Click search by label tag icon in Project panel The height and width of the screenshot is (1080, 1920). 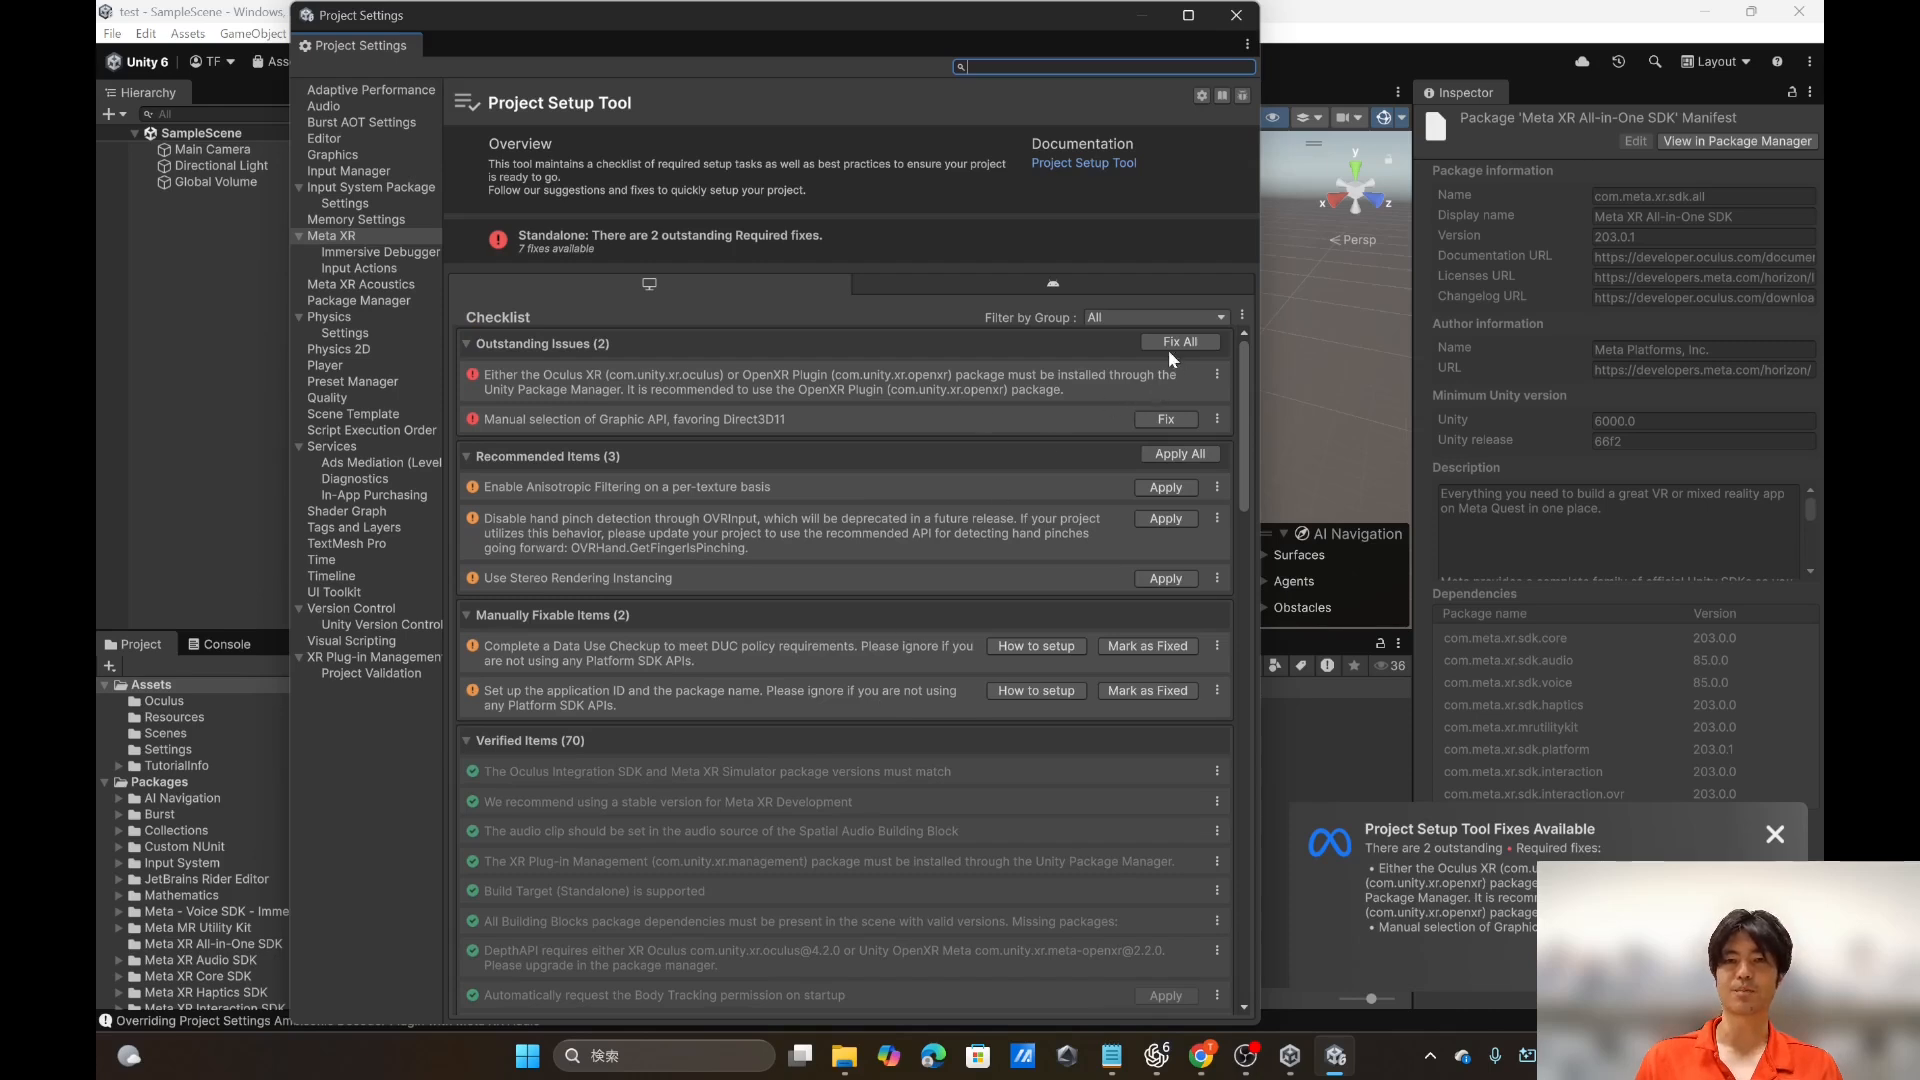1301,665
